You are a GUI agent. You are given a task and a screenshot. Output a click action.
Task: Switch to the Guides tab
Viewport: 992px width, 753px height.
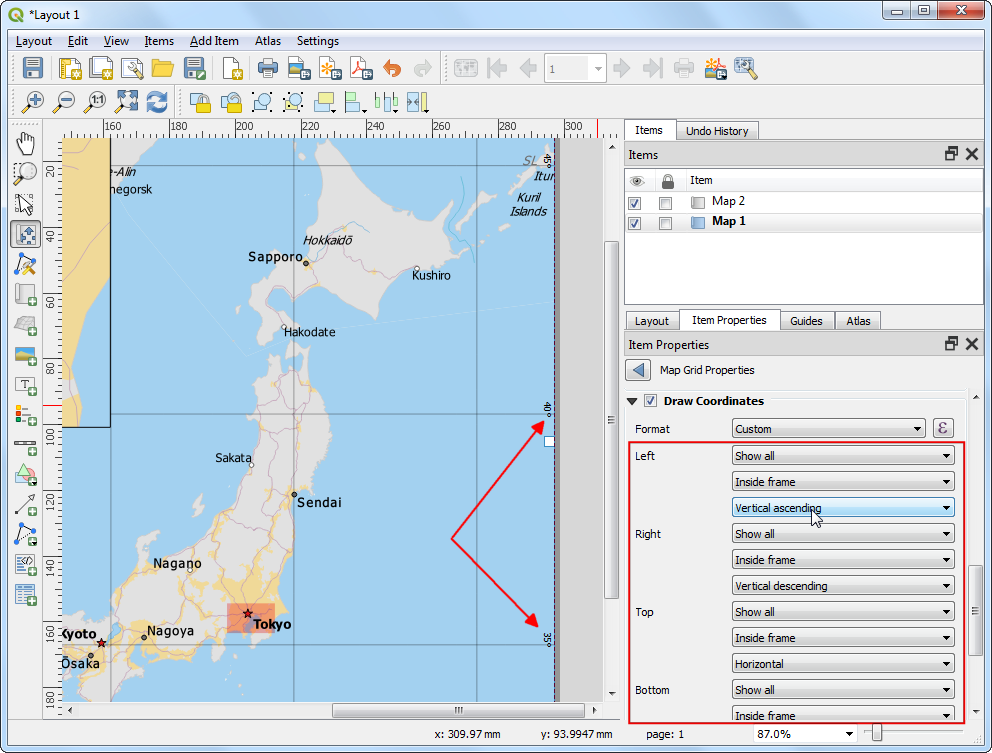click(806, 321)
